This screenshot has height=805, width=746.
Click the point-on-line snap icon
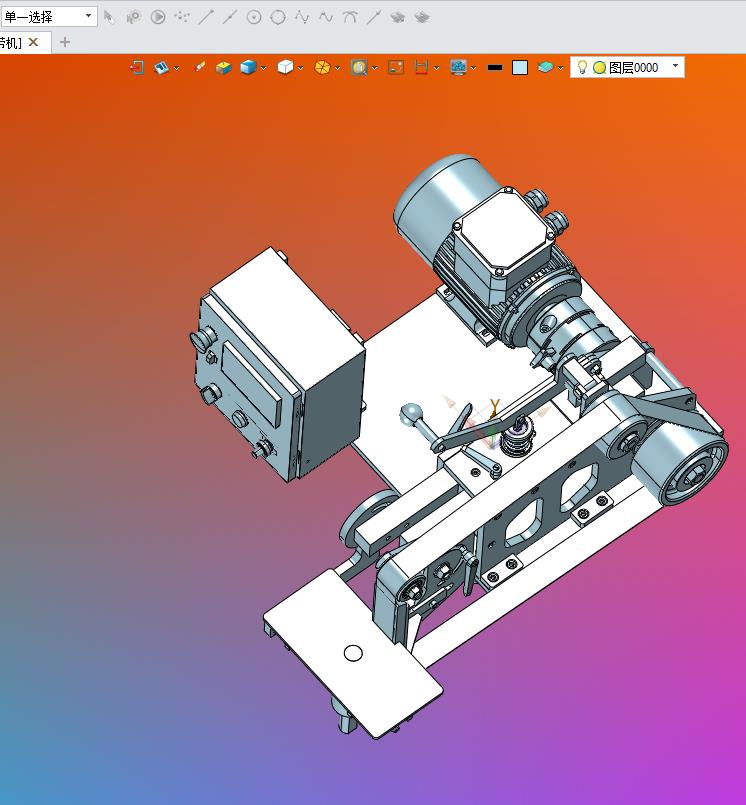(373, 17)
